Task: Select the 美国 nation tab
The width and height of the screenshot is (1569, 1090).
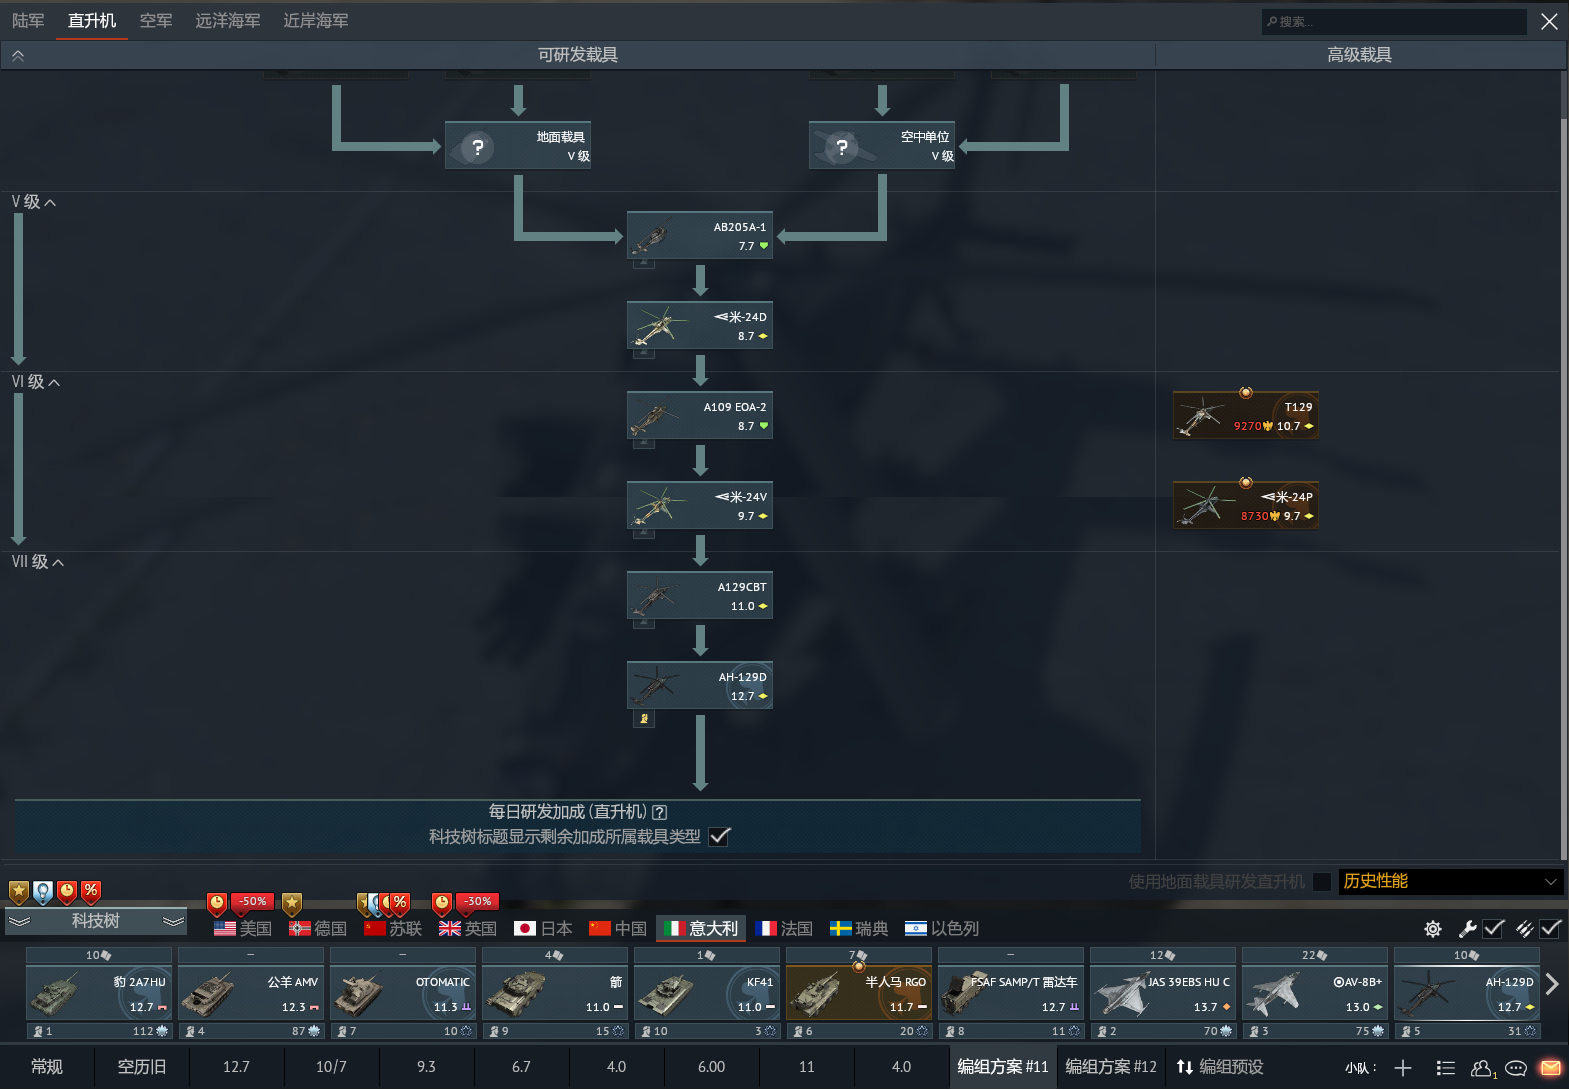Action: 243,929
